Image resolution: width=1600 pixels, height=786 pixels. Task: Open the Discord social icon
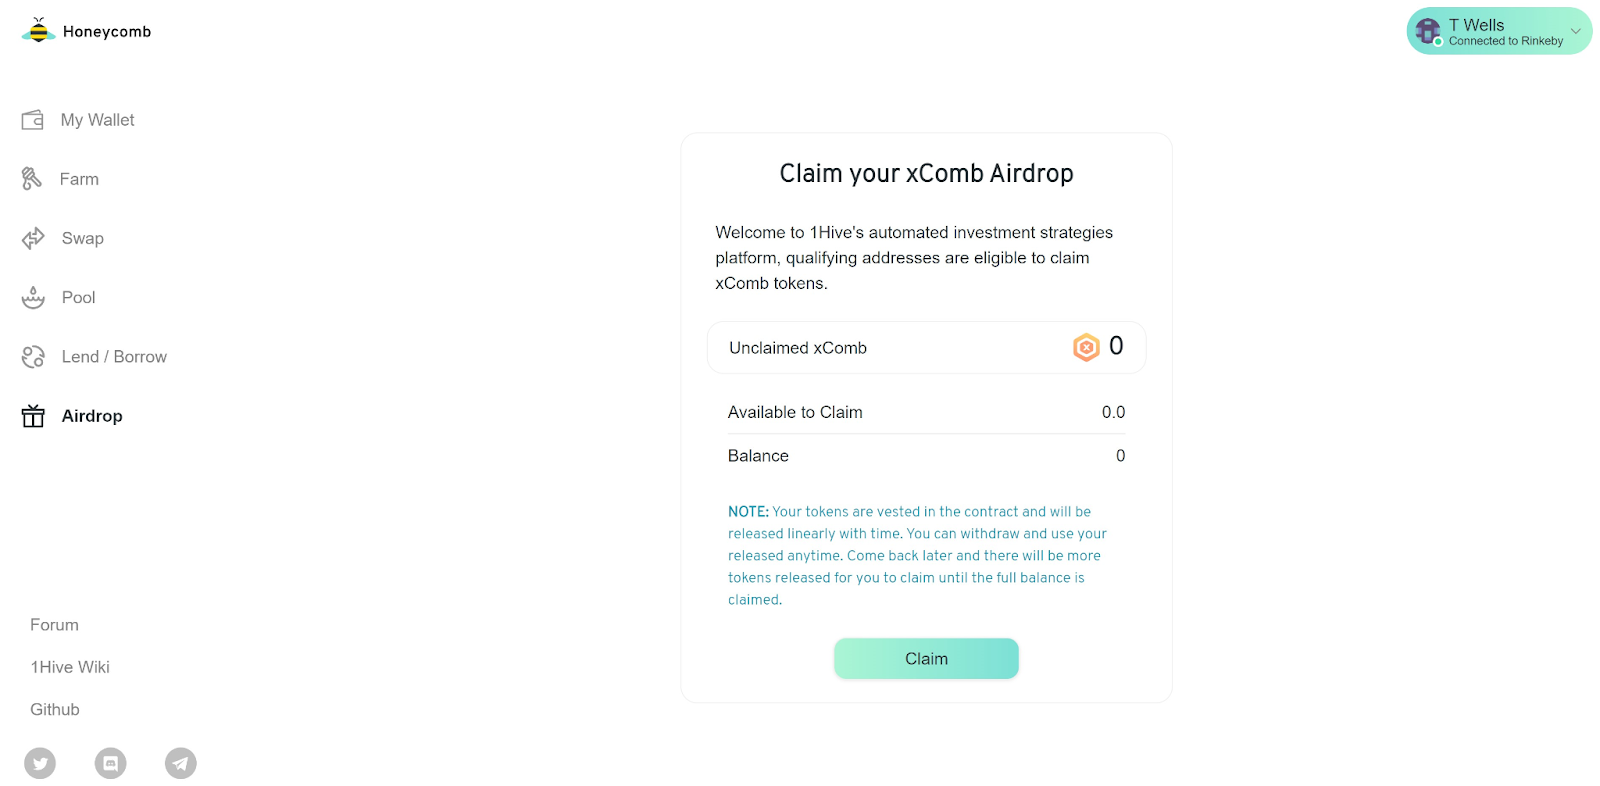tap(111, 763)
